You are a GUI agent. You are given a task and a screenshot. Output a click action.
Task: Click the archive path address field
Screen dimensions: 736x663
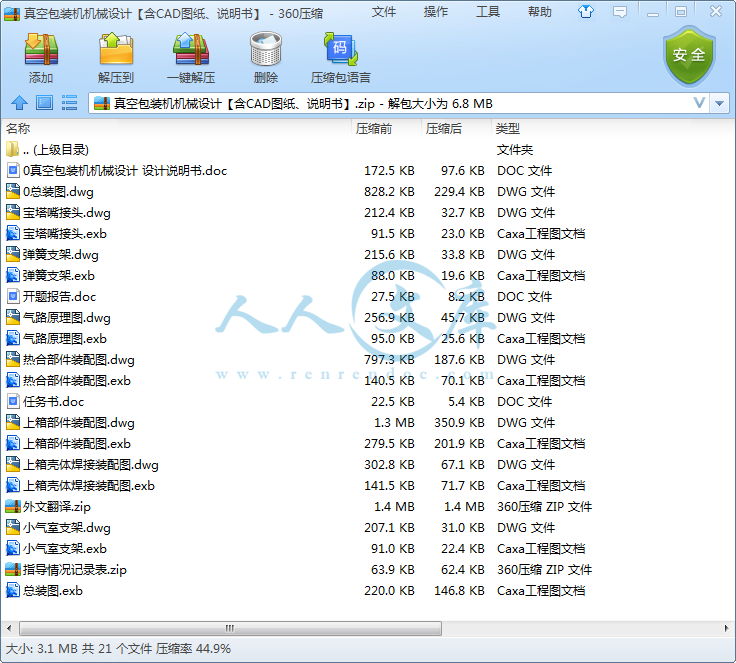[399, 103]
